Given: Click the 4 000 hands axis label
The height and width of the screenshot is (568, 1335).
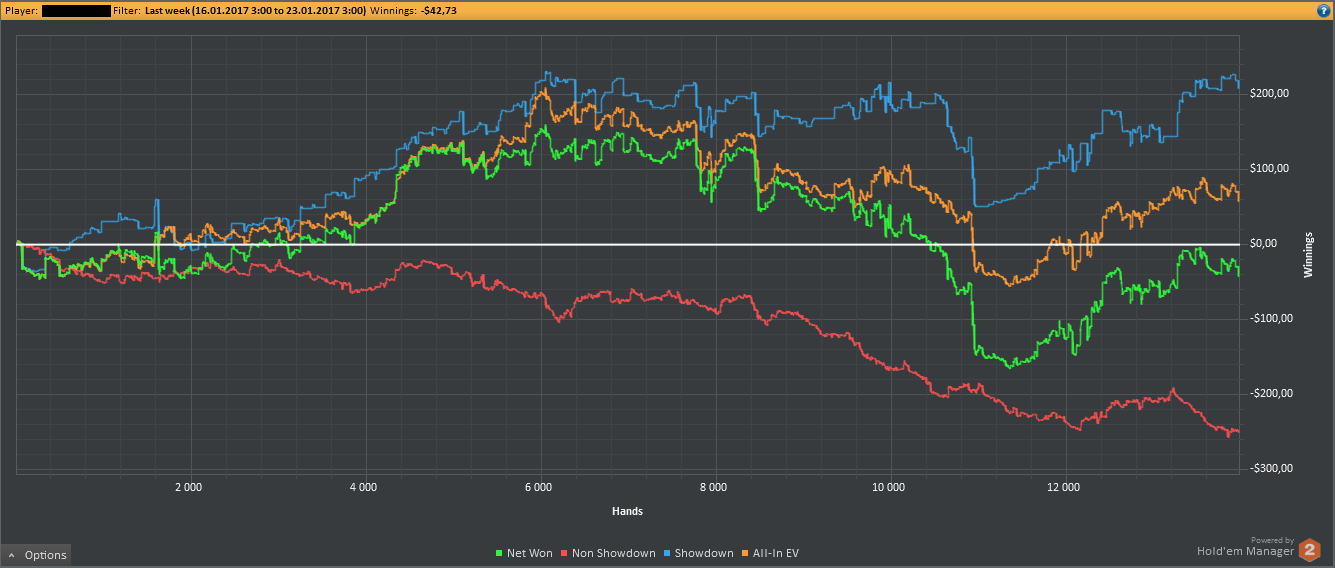Looking at the screenshot, I should click(363, 488).
